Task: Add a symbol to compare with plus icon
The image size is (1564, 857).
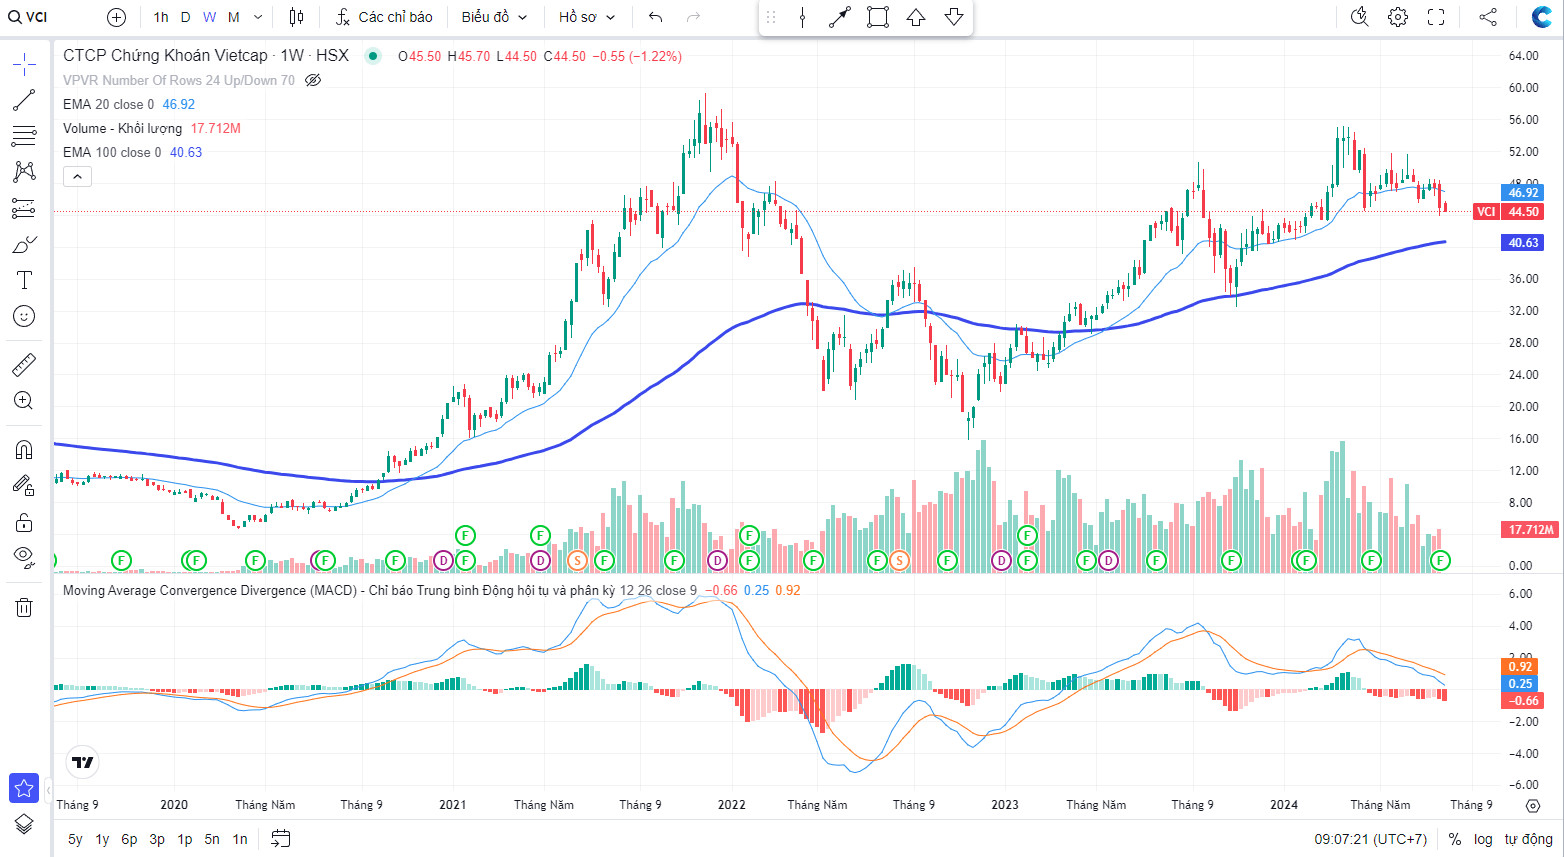Action: coord(116,17)
